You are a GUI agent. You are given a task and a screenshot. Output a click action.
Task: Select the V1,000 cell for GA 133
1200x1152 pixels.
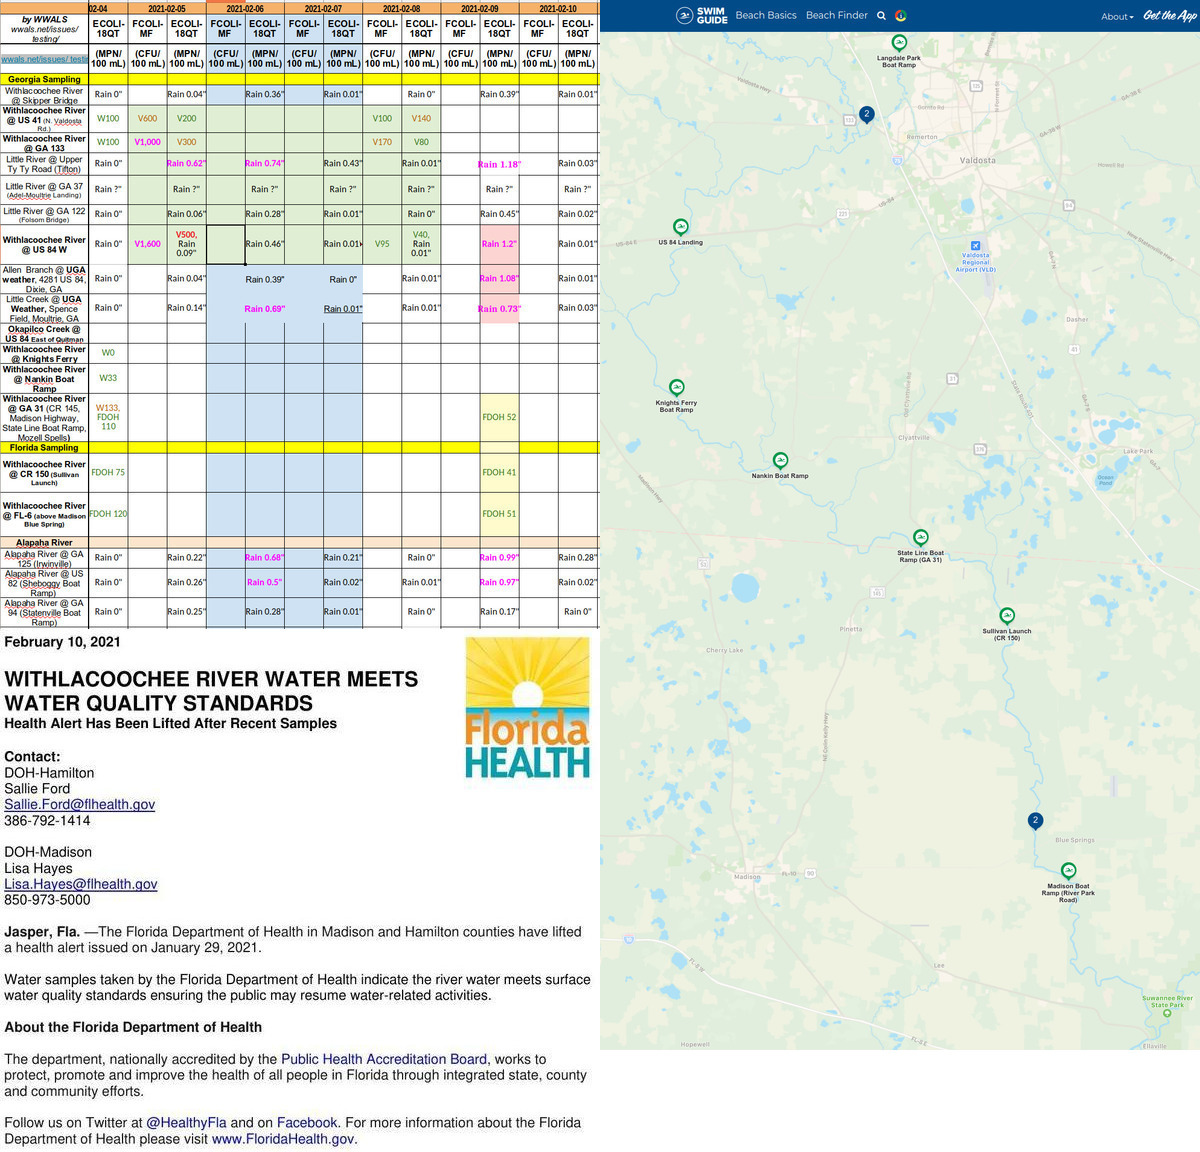click(x=147, y=142)
